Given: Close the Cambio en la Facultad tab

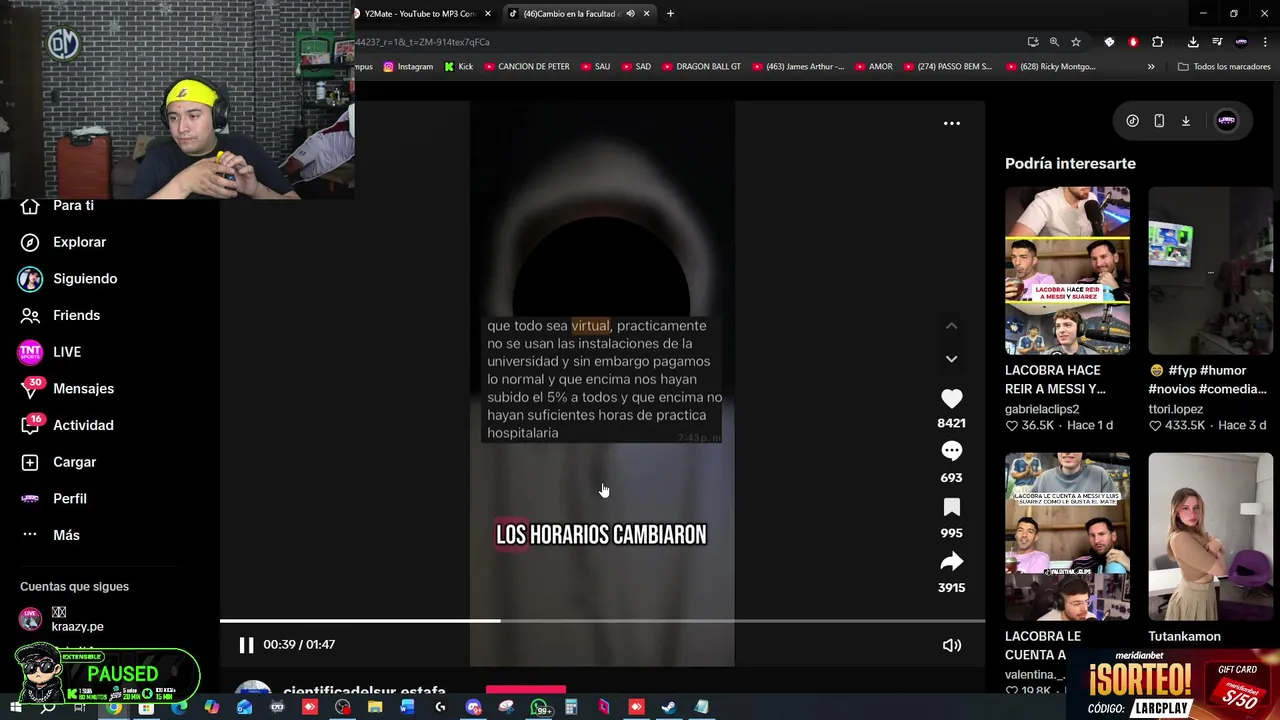Looking at the screenshot, I should (x=647, y=14).
